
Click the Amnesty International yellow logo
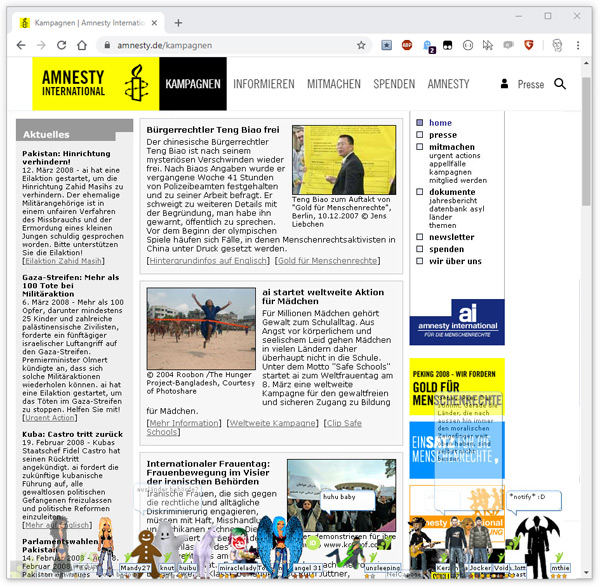click(x=96, y=84)
